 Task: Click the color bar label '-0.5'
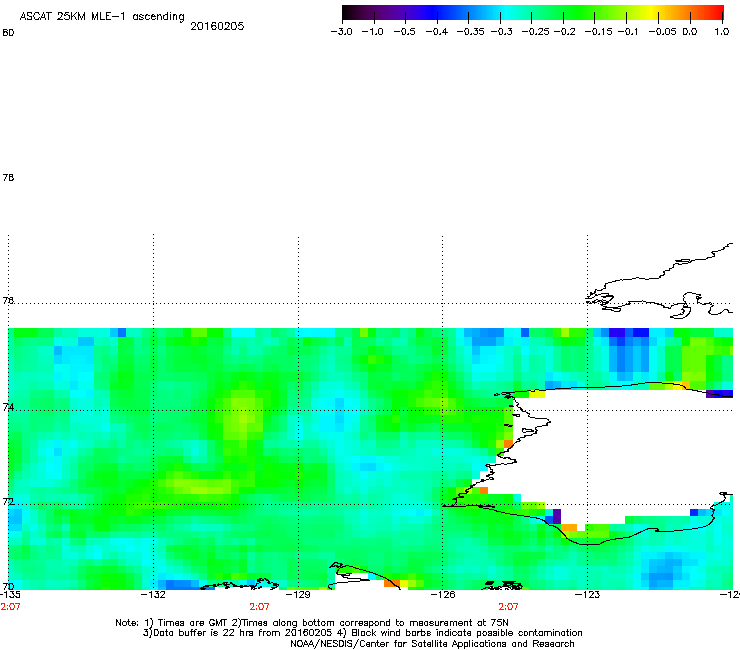coord(404,32)
